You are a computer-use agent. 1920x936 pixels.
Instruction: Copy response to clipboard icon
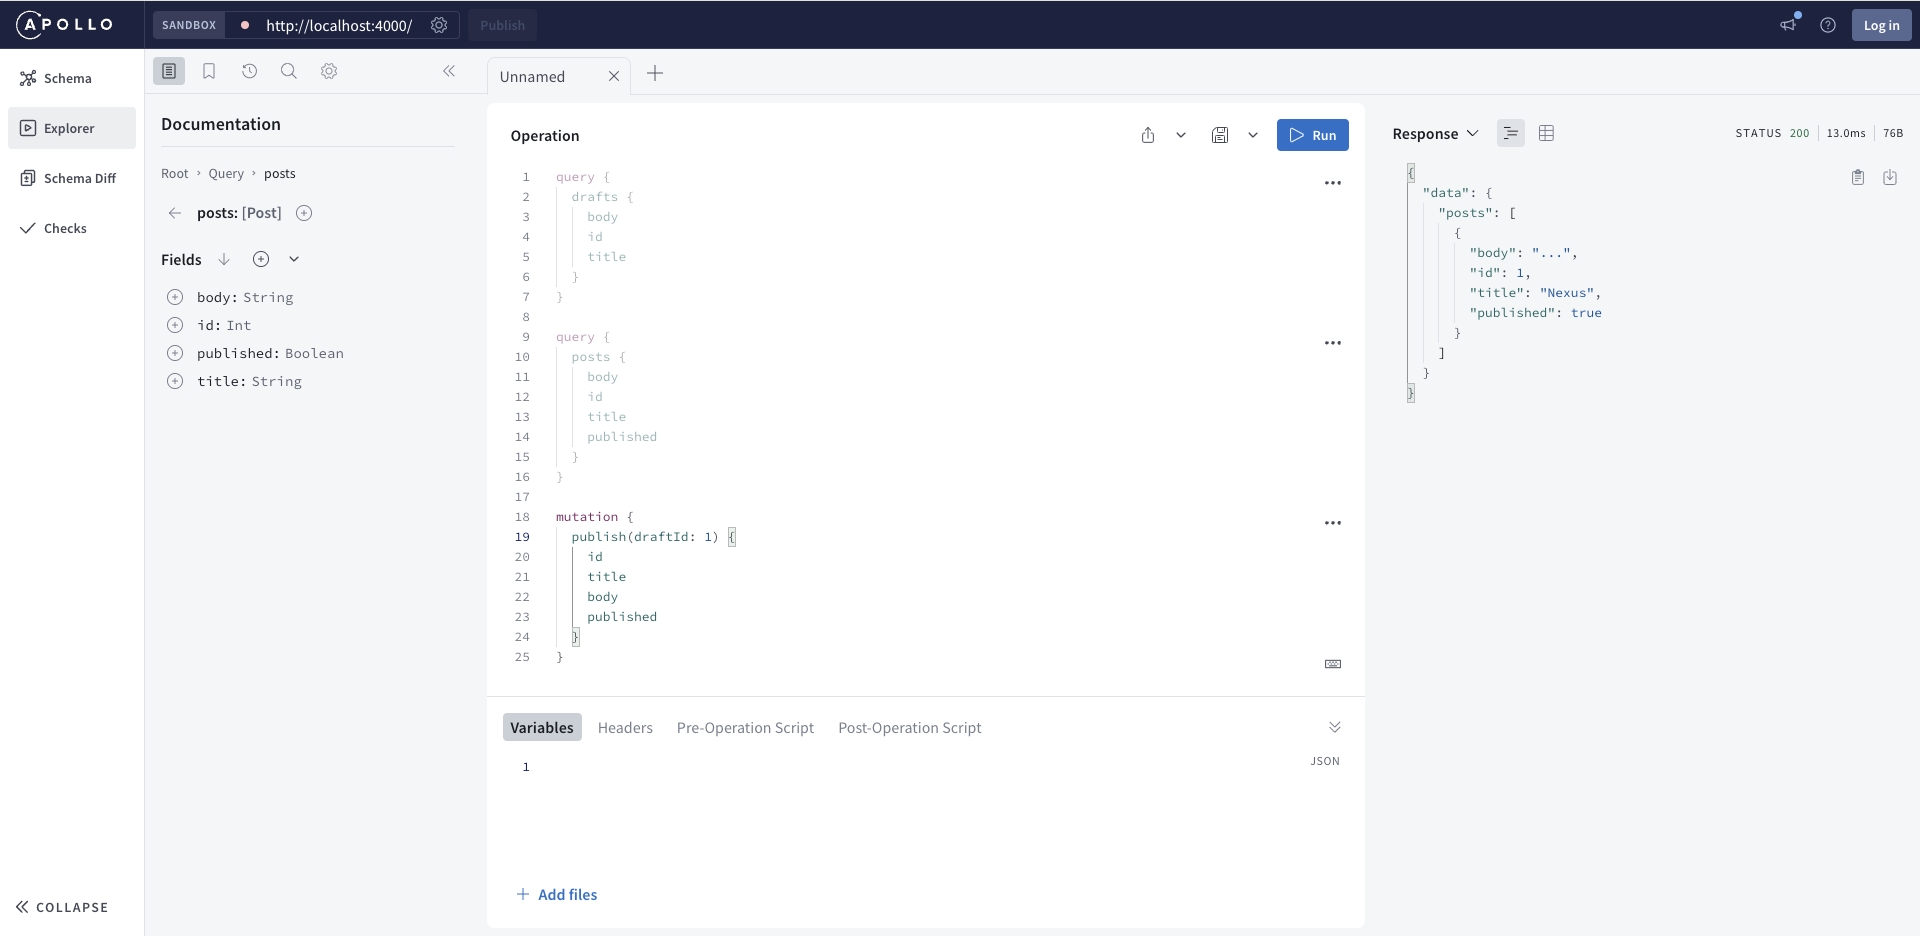(1858, 177)
